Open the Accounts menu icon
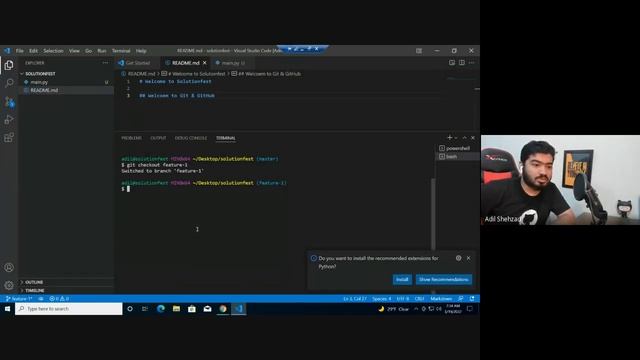 (x=9, y=267)
